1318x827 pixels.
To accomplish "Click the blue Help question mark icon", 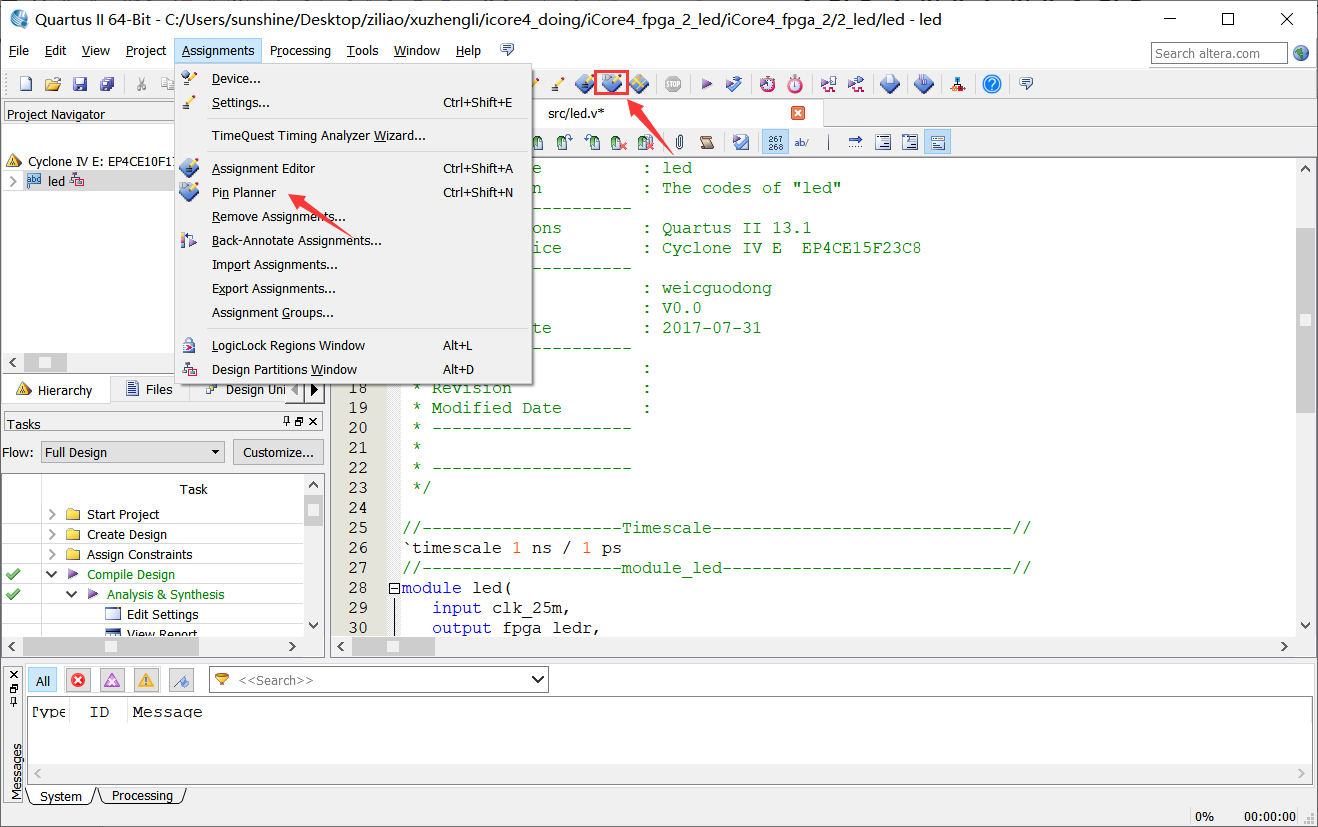I will 991,84.
